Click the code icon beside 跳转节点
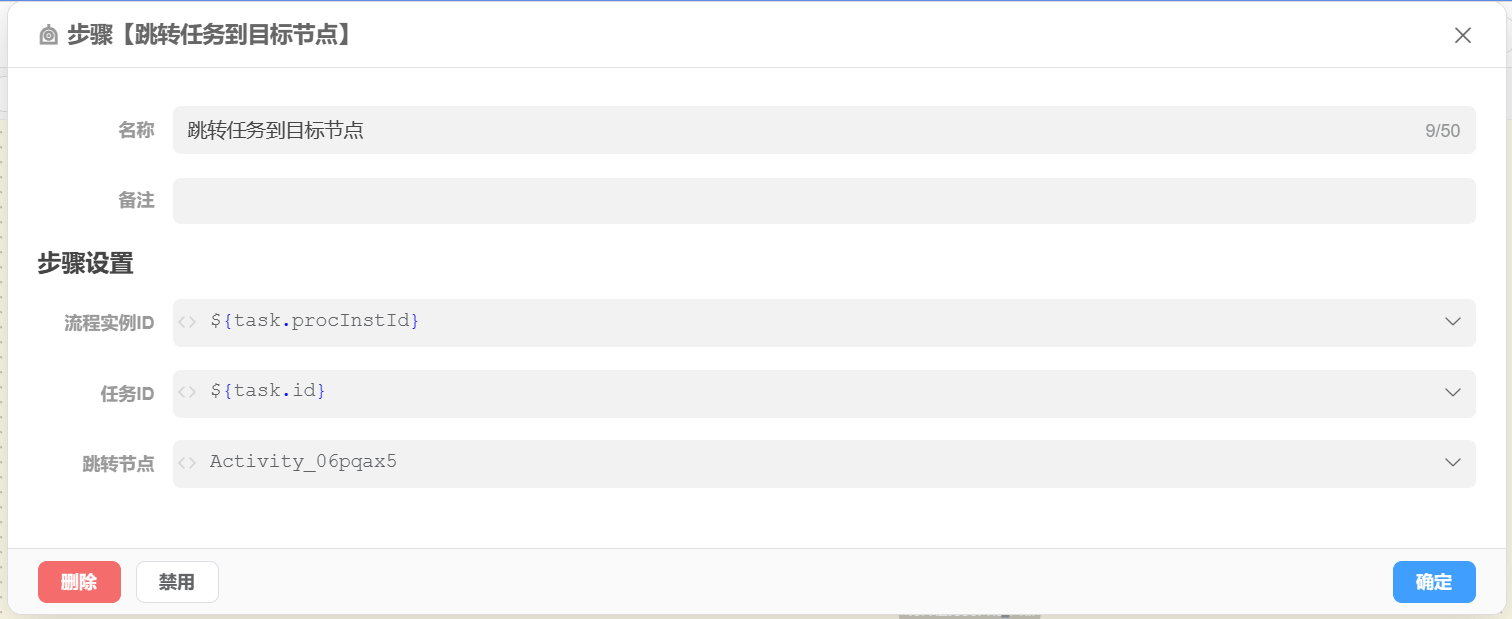The width and height of the screenshot is (1512, 619). pyautogui.click(x=187, y=462)
